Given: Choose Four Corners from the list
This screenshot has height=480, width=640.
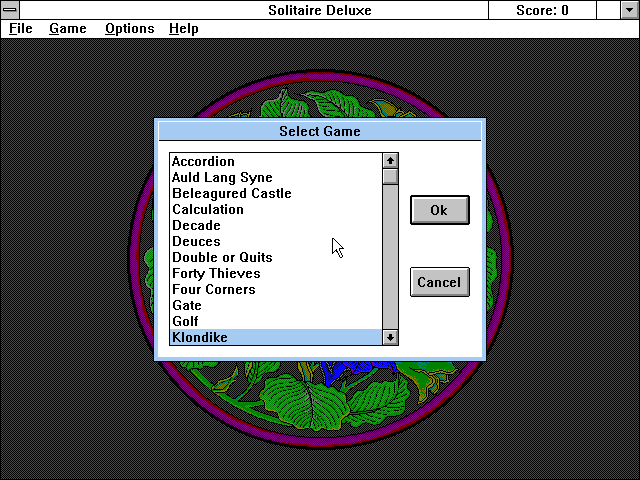Looking at the screenshot, I should pos(276,289).
